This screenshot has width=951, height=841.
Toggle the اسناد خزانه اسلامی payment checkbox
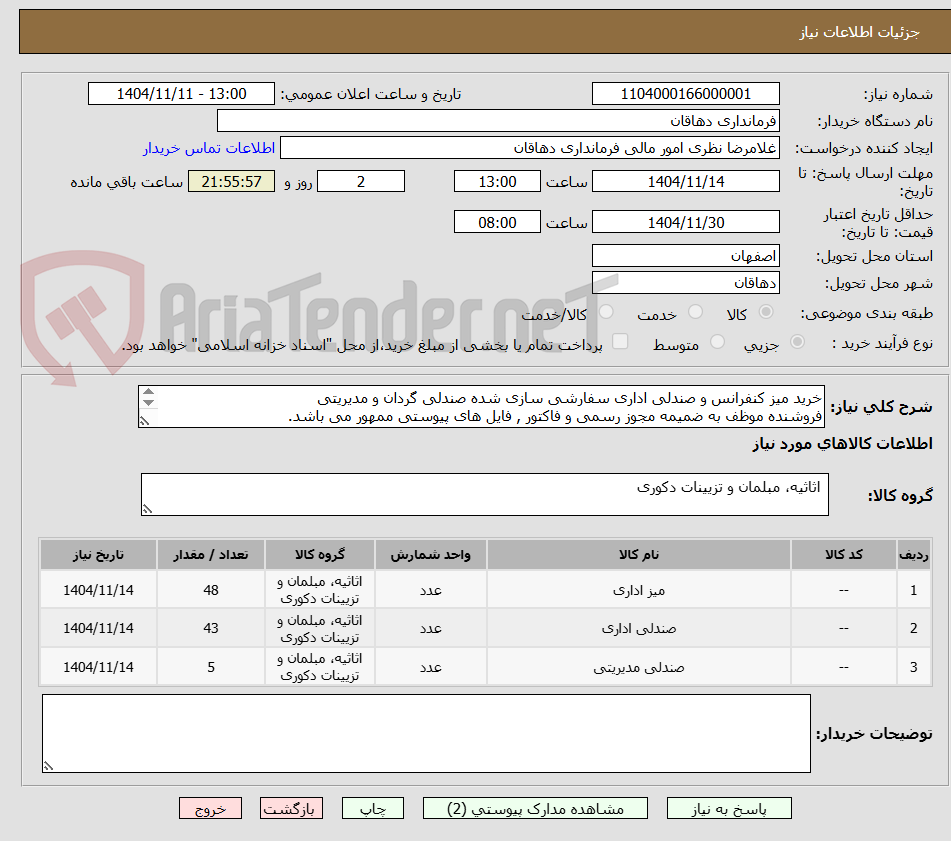click(620, 341)
